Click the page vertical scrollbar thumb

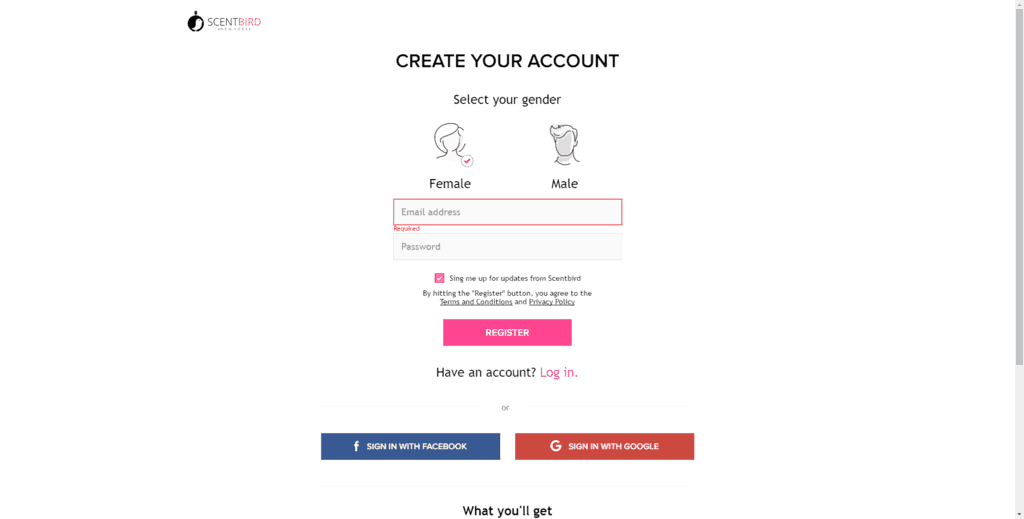click(x=1019, y=186)
